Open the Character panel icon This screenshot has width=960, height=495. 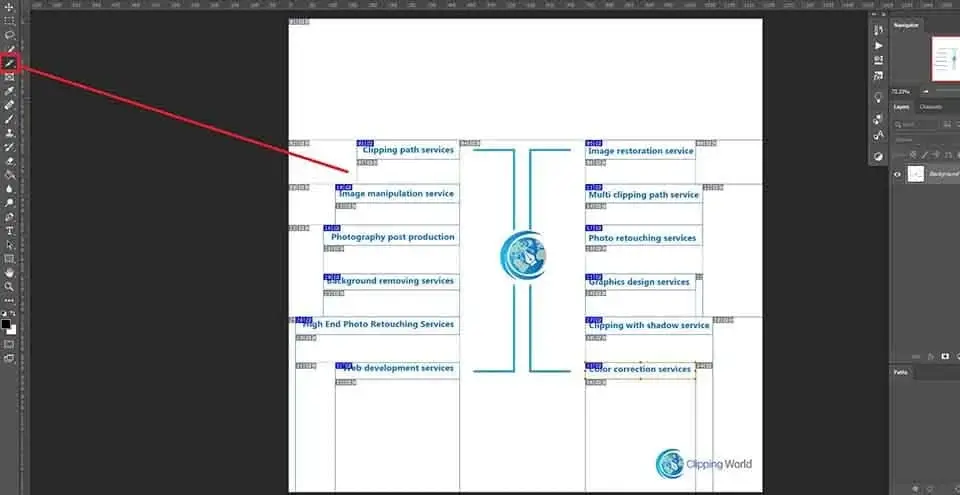click(x=879, y=134)
